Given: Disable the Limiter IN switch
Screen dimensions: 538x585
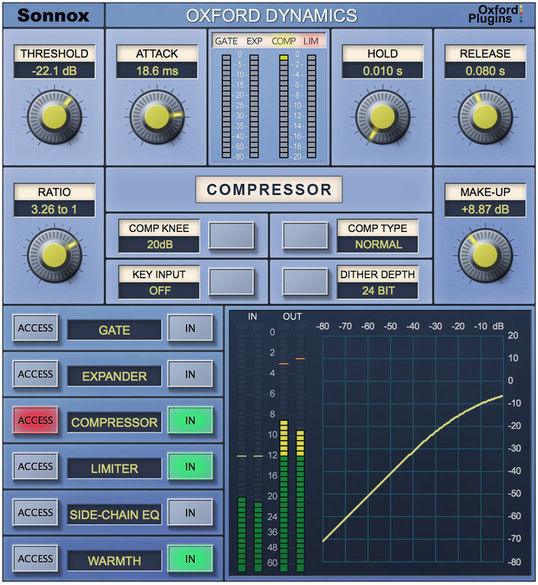Looking at the screenshot, I should coord(190,466).
